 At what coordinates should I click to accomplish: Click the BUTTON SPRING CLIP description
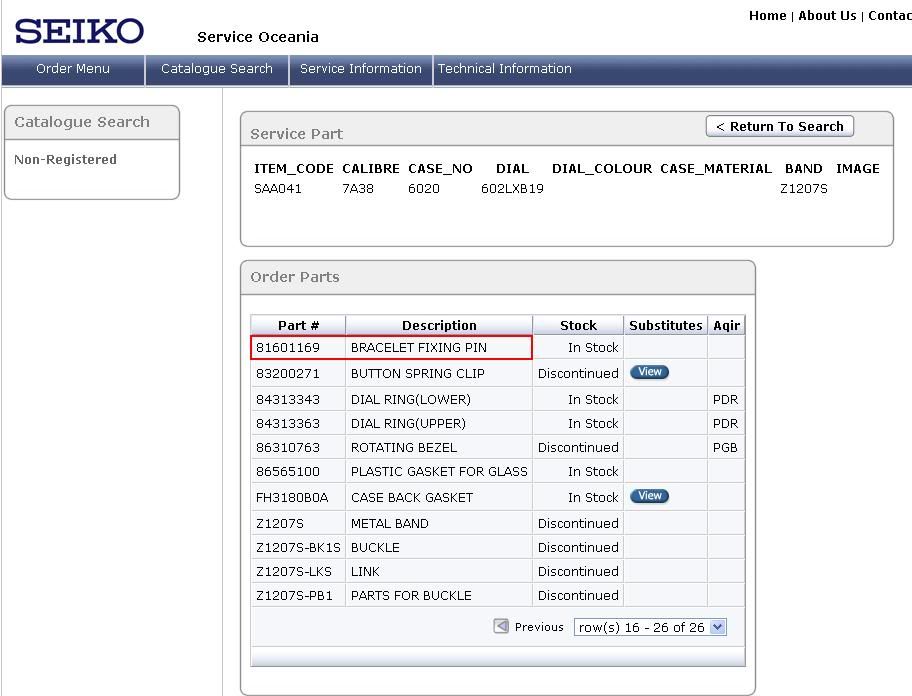(x=418, y=373)
